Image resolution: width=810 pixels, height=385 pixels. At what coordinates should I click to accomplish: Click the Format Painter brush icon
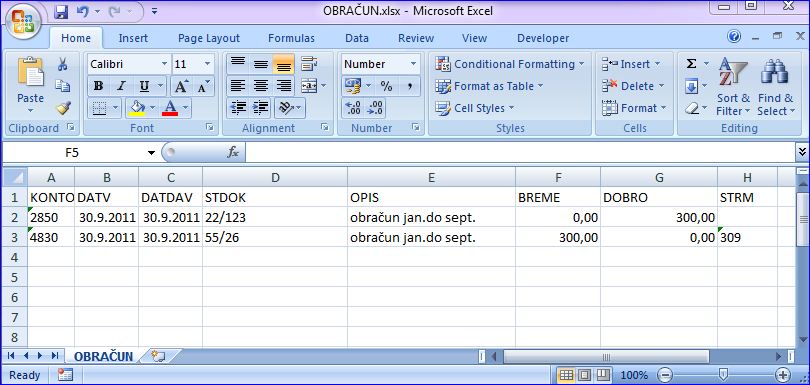[63, 108]
